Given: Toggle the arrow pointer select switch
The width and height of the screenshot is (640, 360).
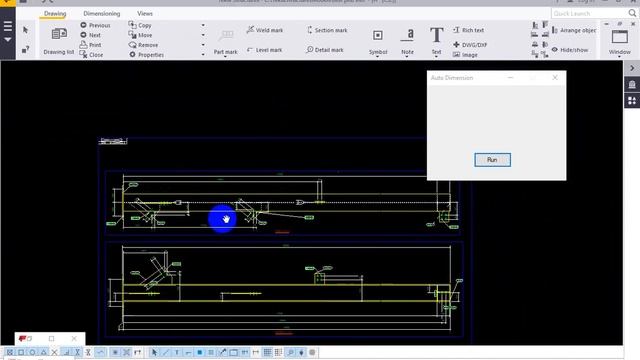Looking at the screenshot, I should 154,352.
